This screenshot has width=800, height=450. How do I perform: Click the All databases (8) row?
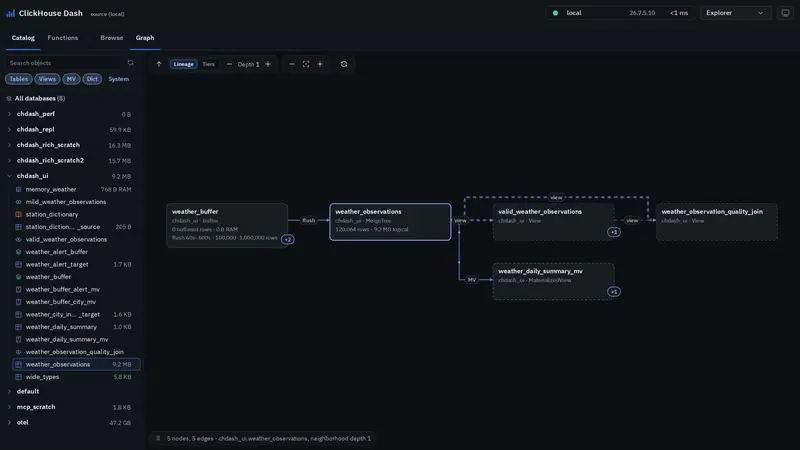click(x=71, y=98)
